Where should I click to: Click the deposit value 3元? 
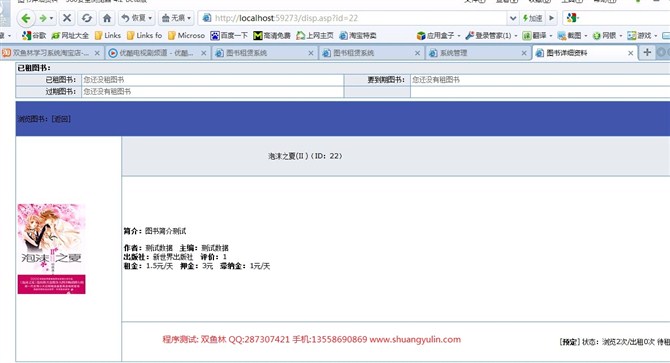(207, 266)
